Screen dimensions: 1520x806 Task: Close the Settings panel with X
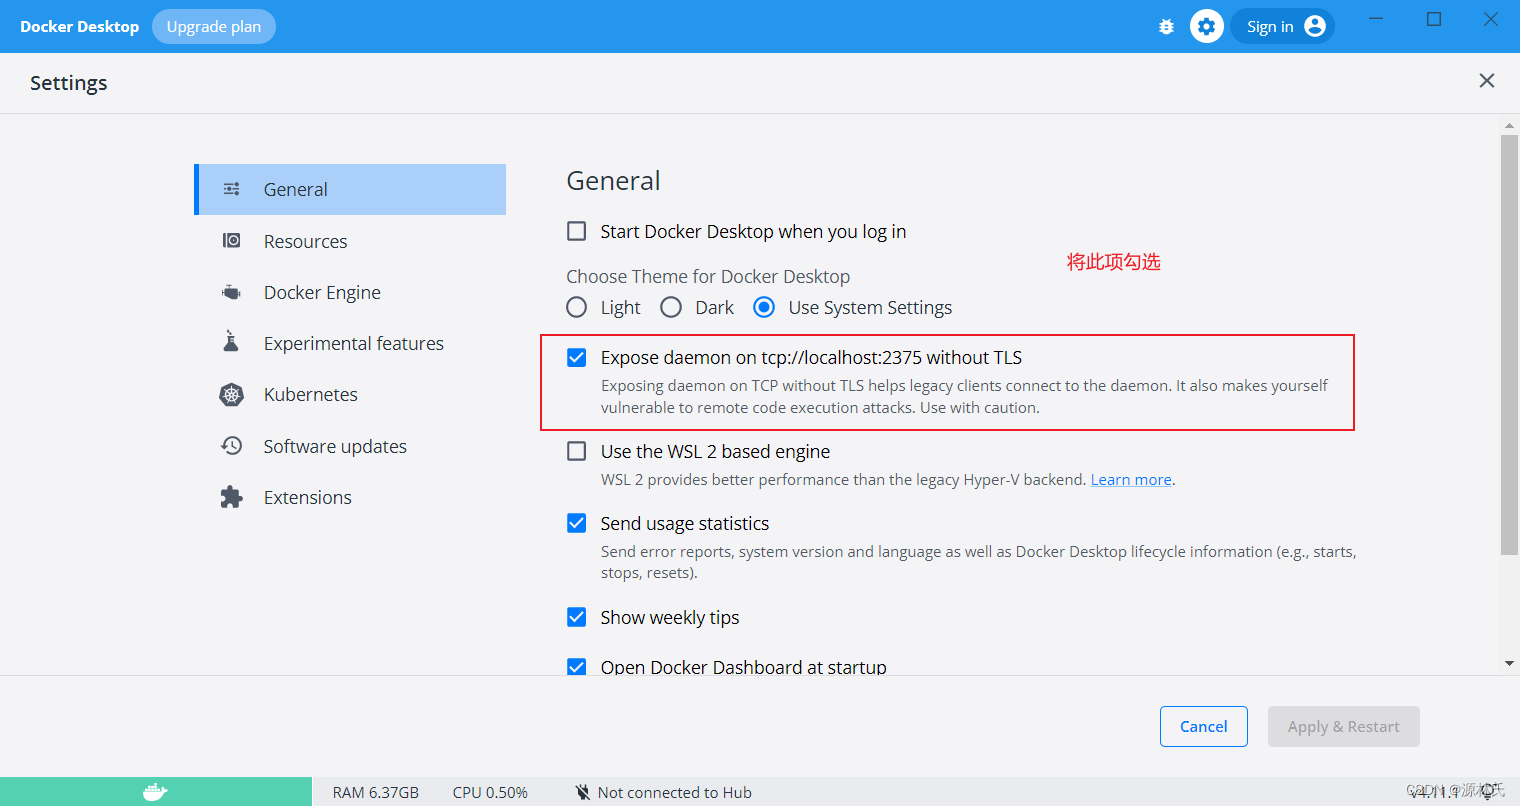pyautogui.click(x=1486, y=81)
